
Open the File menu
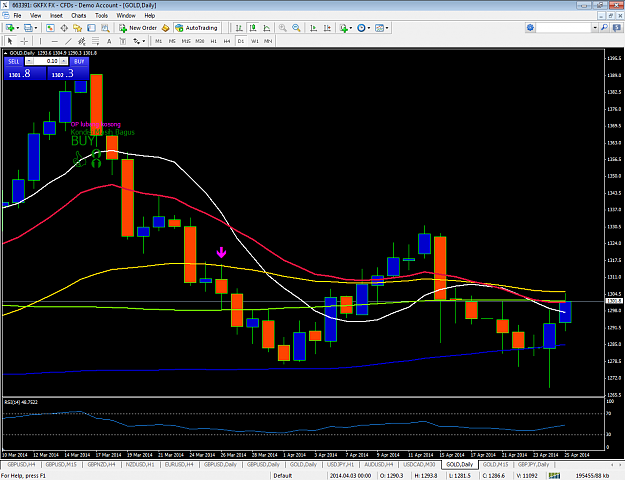point(17,16)
